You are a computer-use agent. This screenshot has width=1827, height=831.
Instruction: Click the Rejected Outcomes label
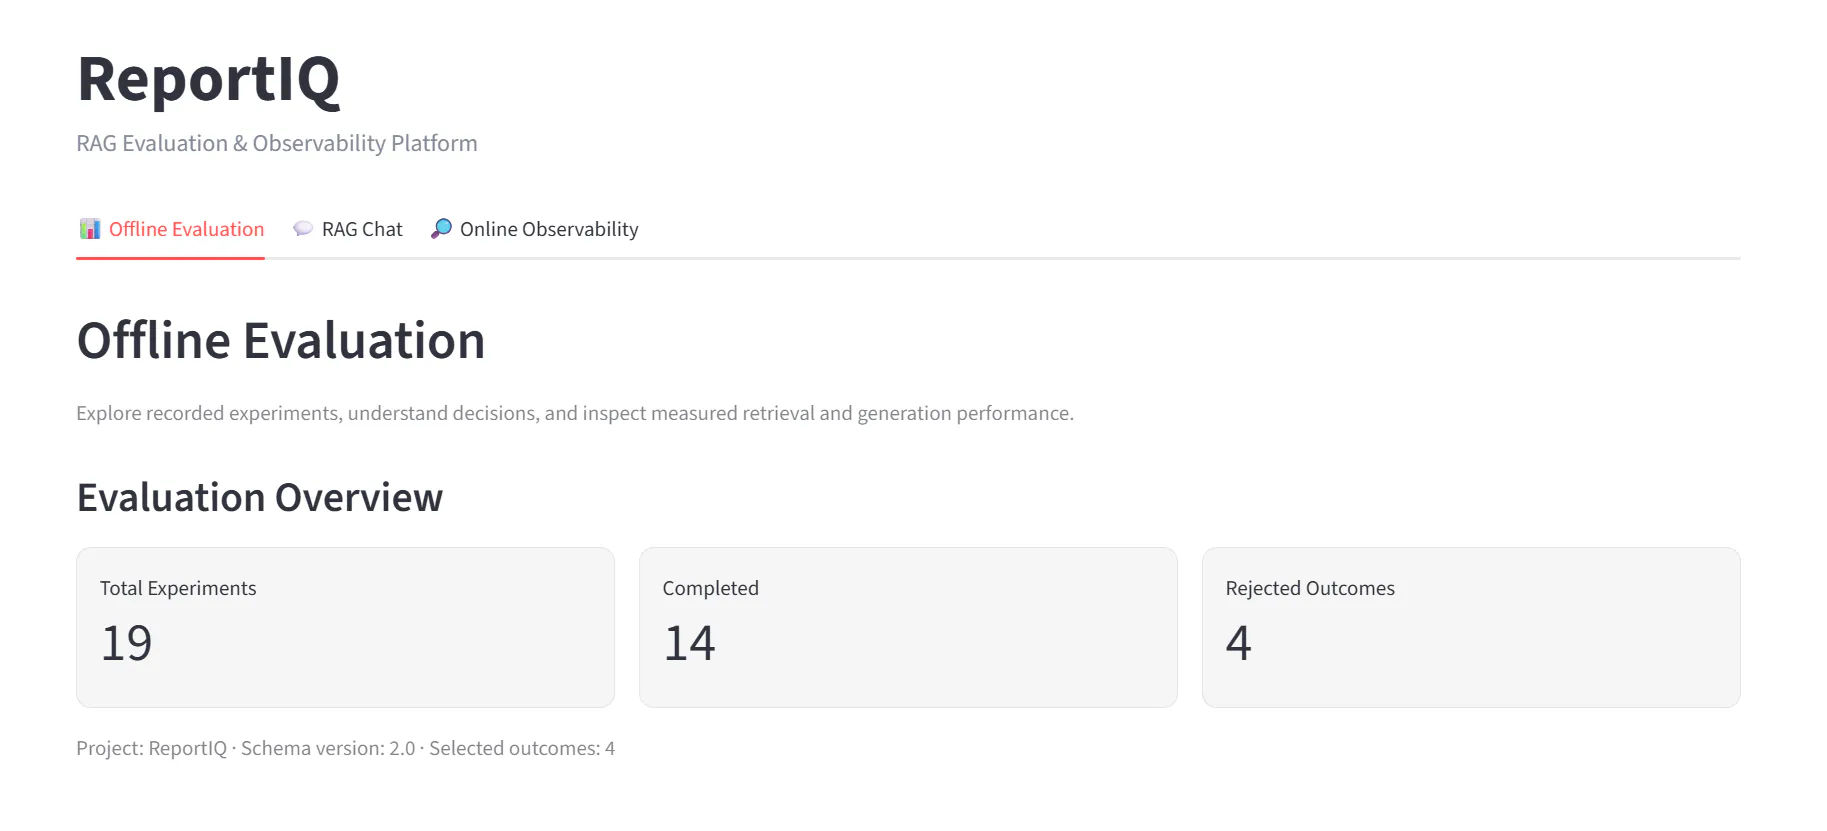pos(1310,588)
